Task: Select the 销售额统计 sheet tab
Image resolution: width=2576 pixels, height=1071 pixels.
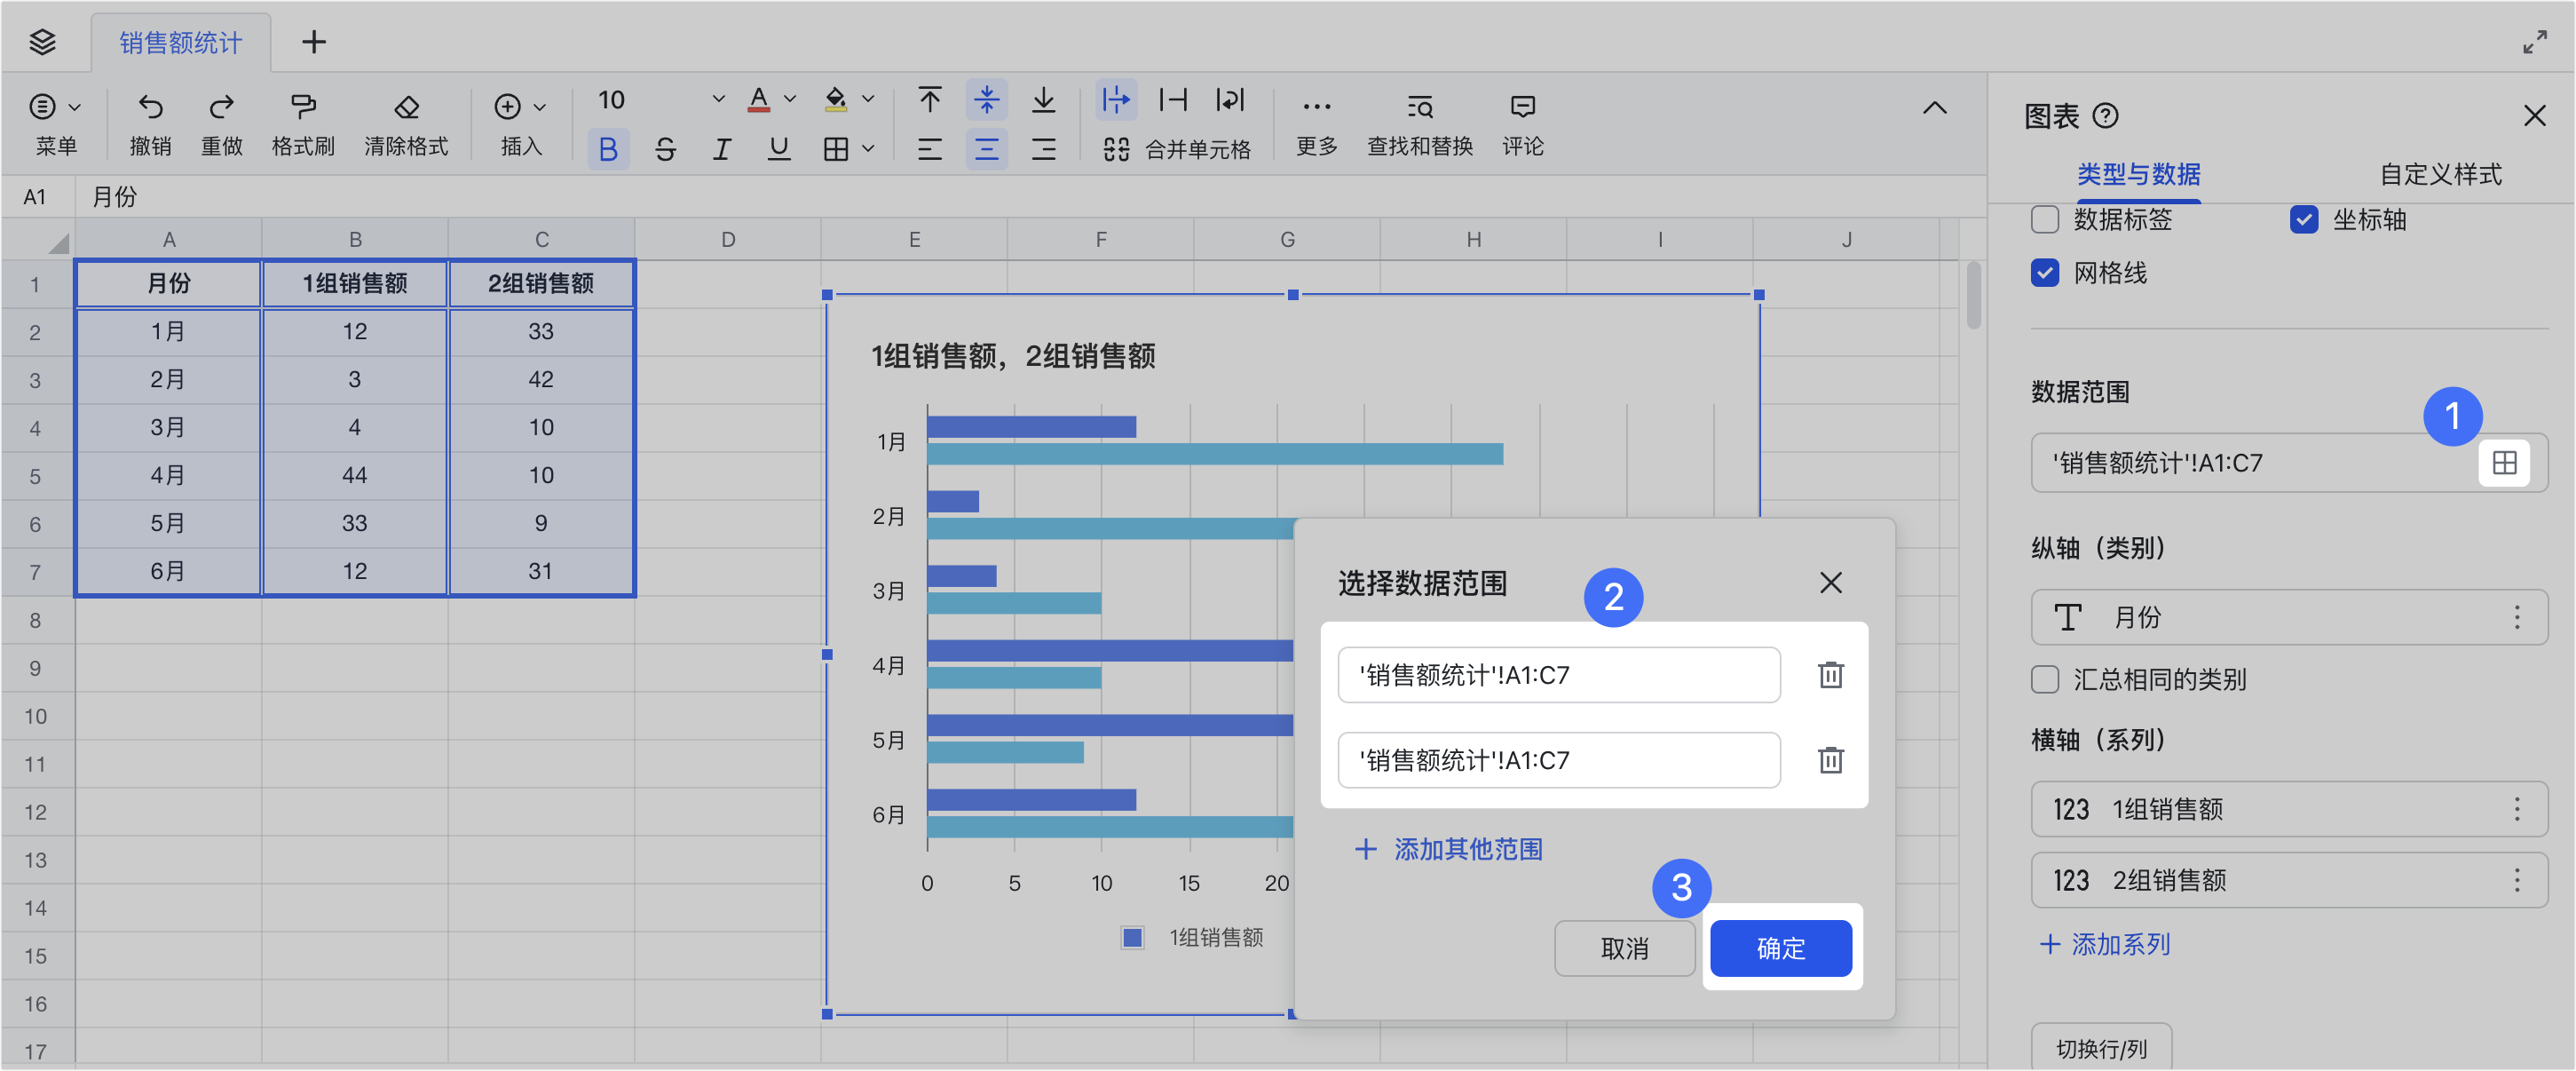Action: (181, 43)
